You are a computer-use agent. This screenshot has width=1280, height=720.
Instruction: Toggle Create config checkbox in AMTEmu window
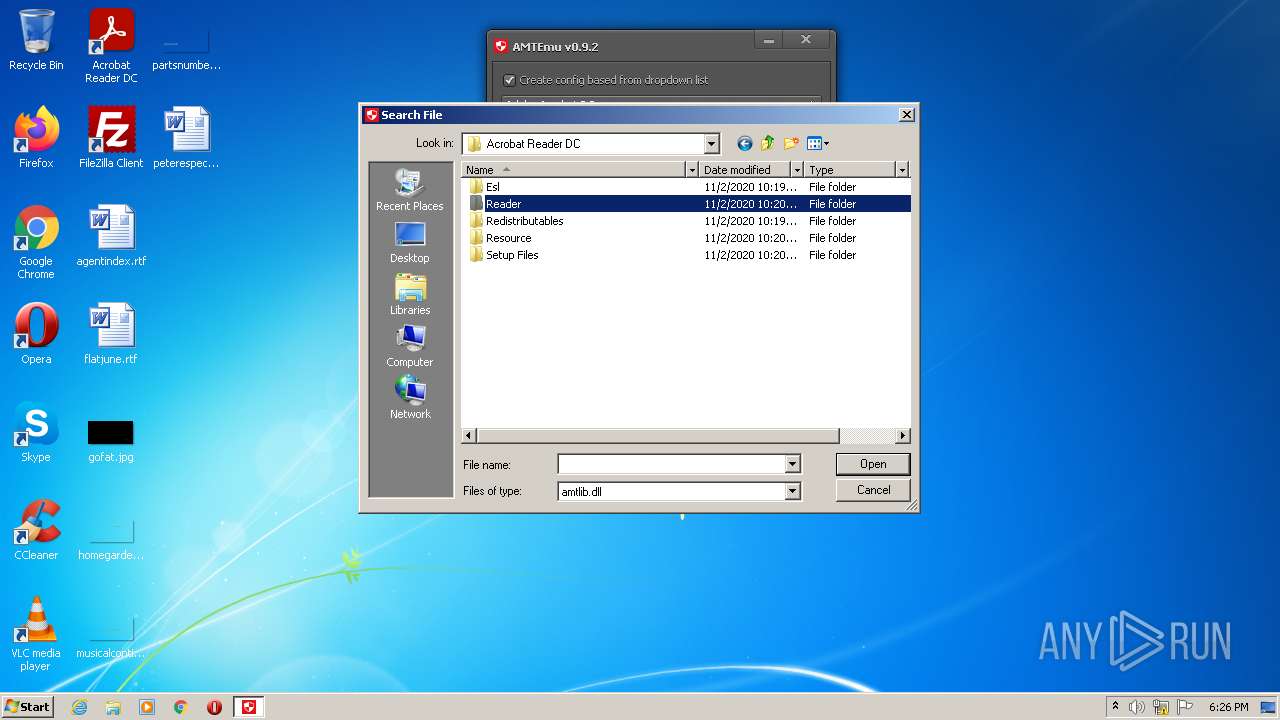[x=509, y=80]
